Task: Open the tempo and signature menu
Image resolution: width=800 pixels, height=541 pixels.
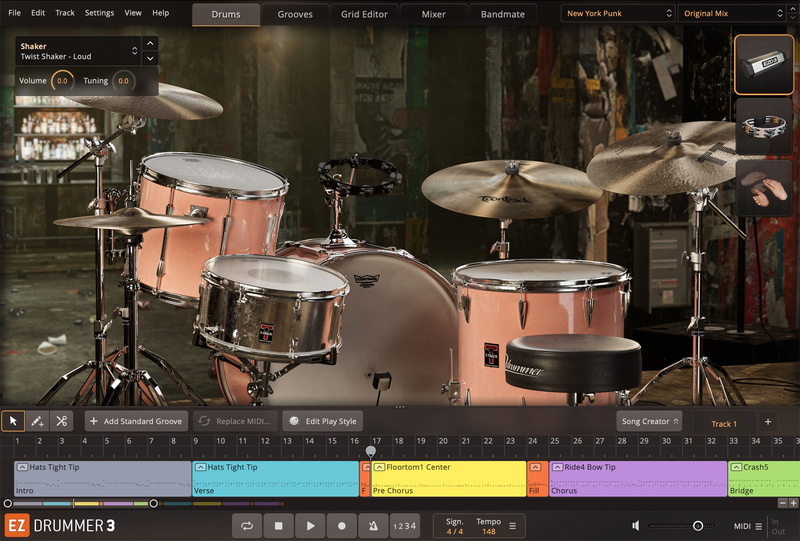Action: point(513,526)
